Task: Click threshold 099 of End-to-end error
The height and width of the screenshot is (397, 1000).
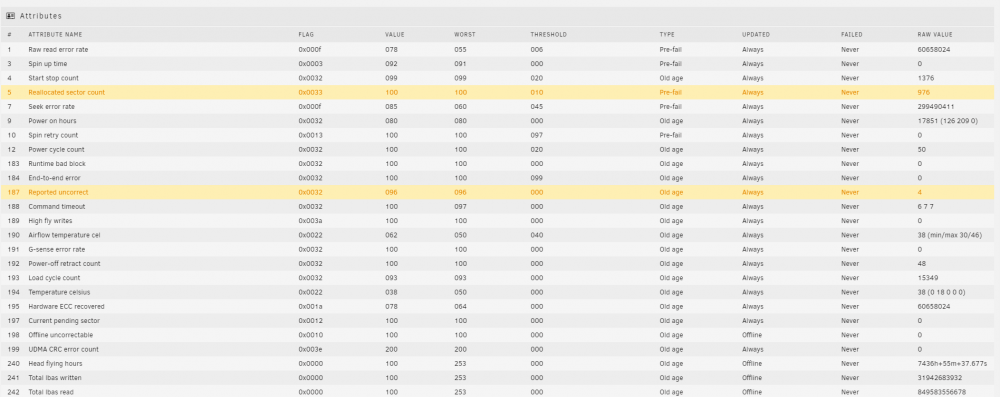Action: tap(536, 177)
